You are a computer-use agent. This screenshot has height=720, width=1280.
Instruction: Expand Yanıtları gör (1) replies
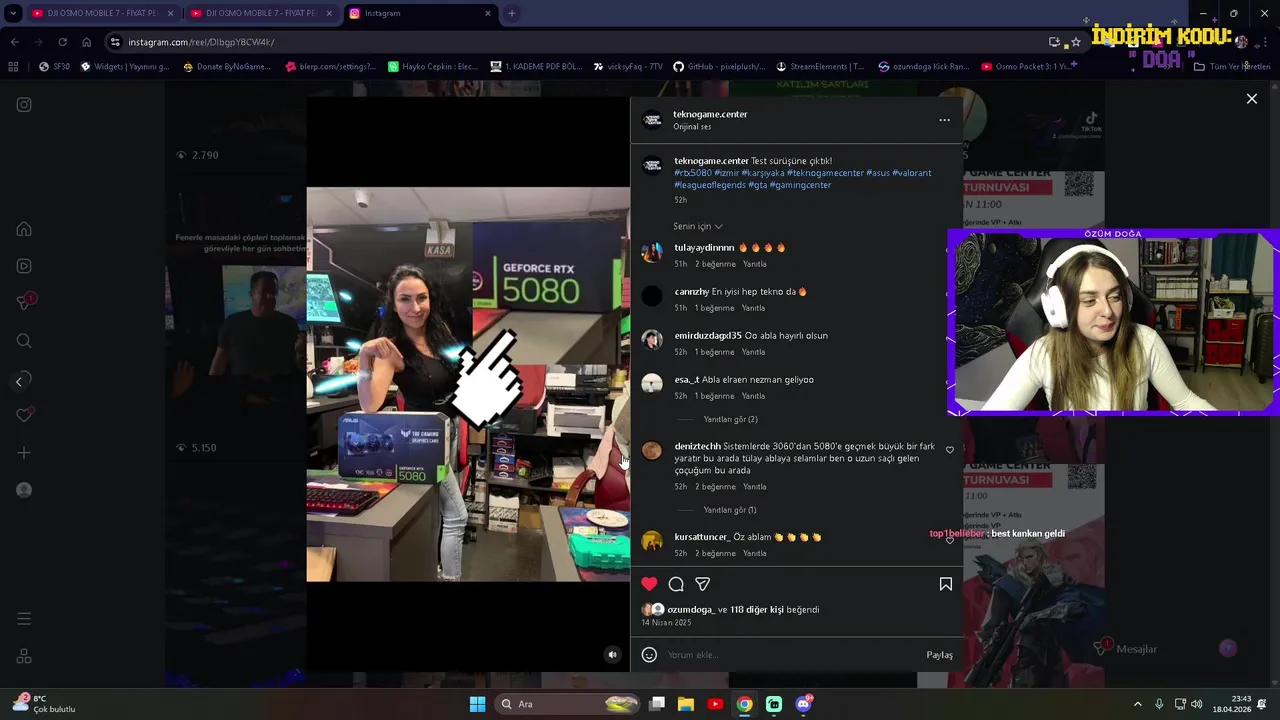pyautogui.click(x=730, y=510)
